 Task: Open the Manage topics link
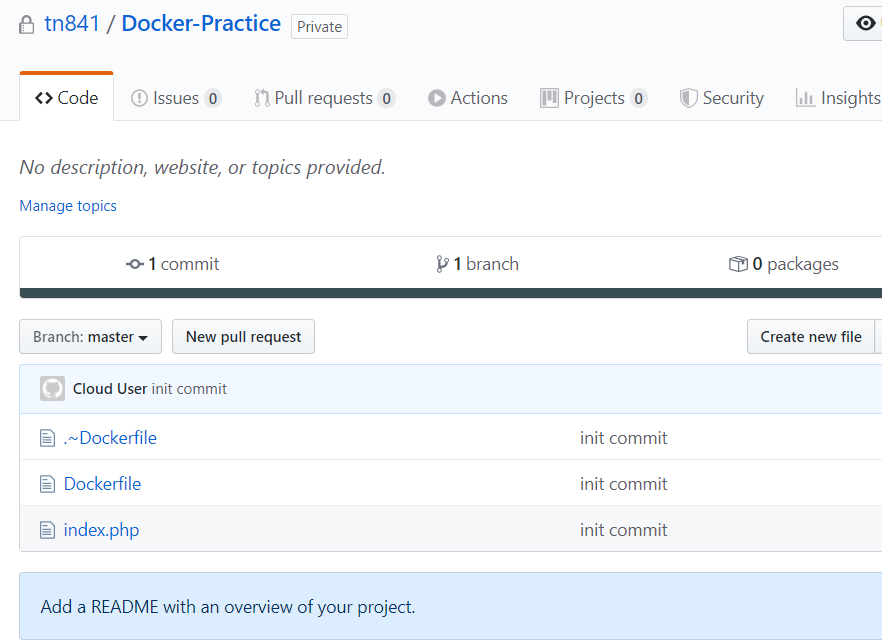(67, 205)
